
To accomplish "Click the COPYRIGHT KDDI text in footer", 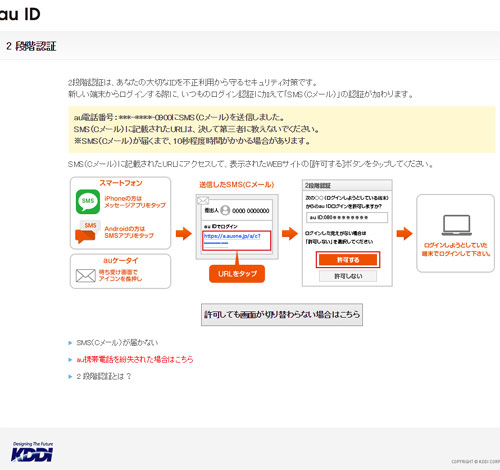I will tap(476, 462).
